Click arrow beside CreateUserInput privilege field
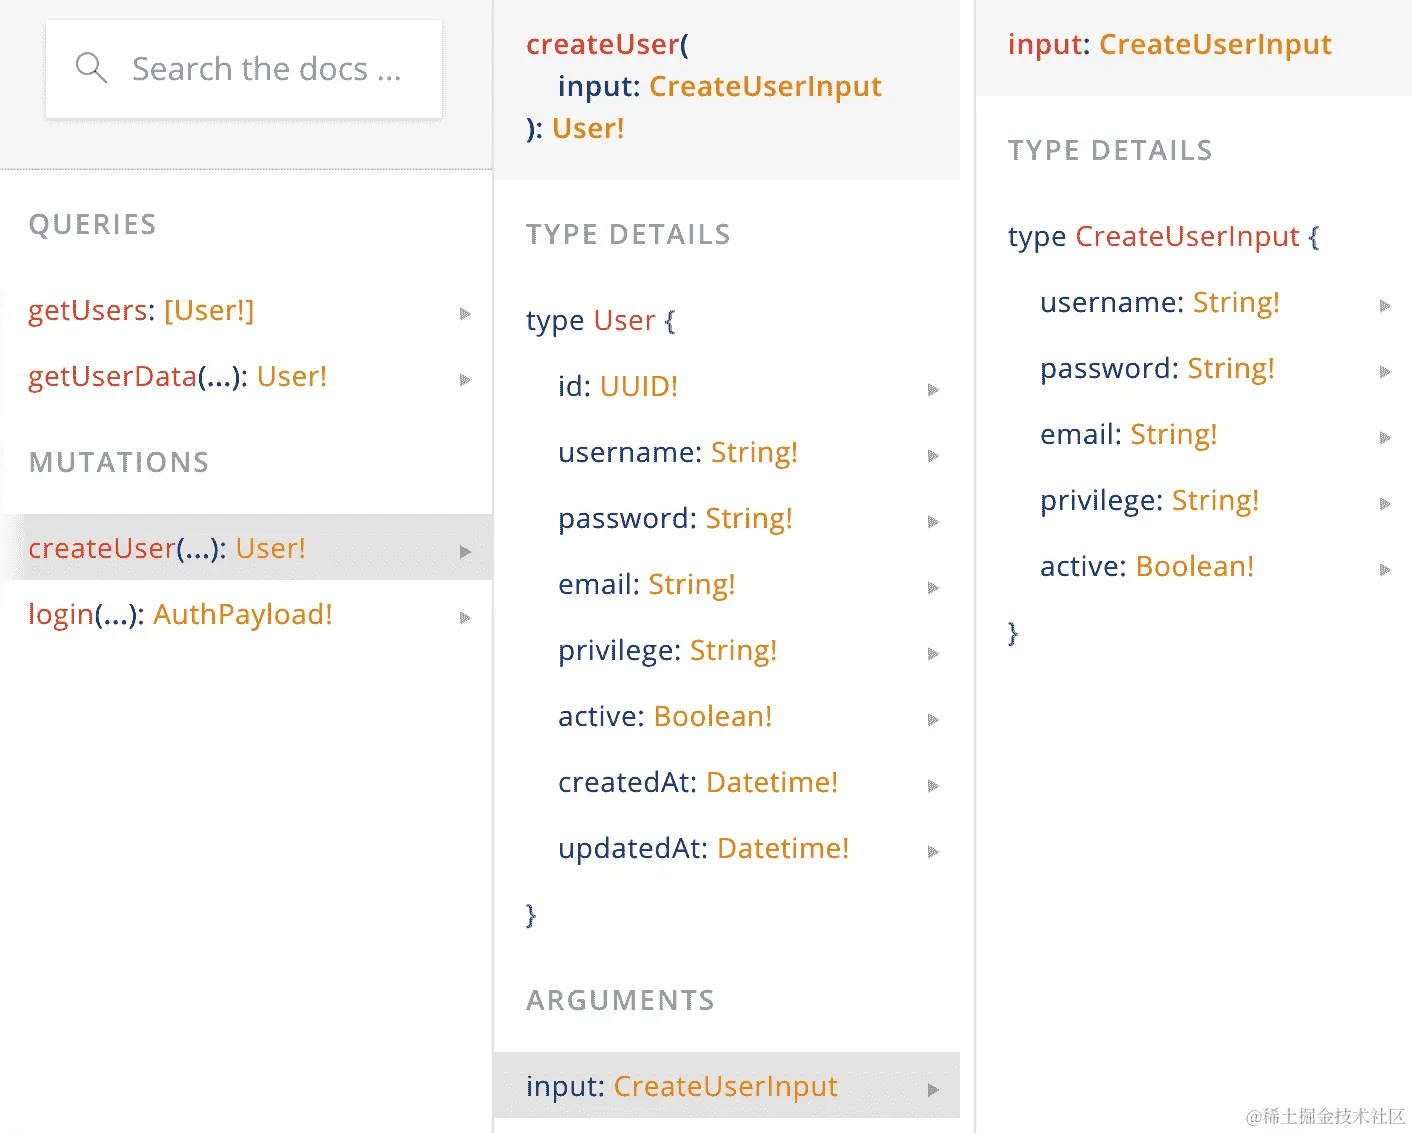Image resolution: width=1412 pixels, height=1133 pixels. [x=1385, y=504]
